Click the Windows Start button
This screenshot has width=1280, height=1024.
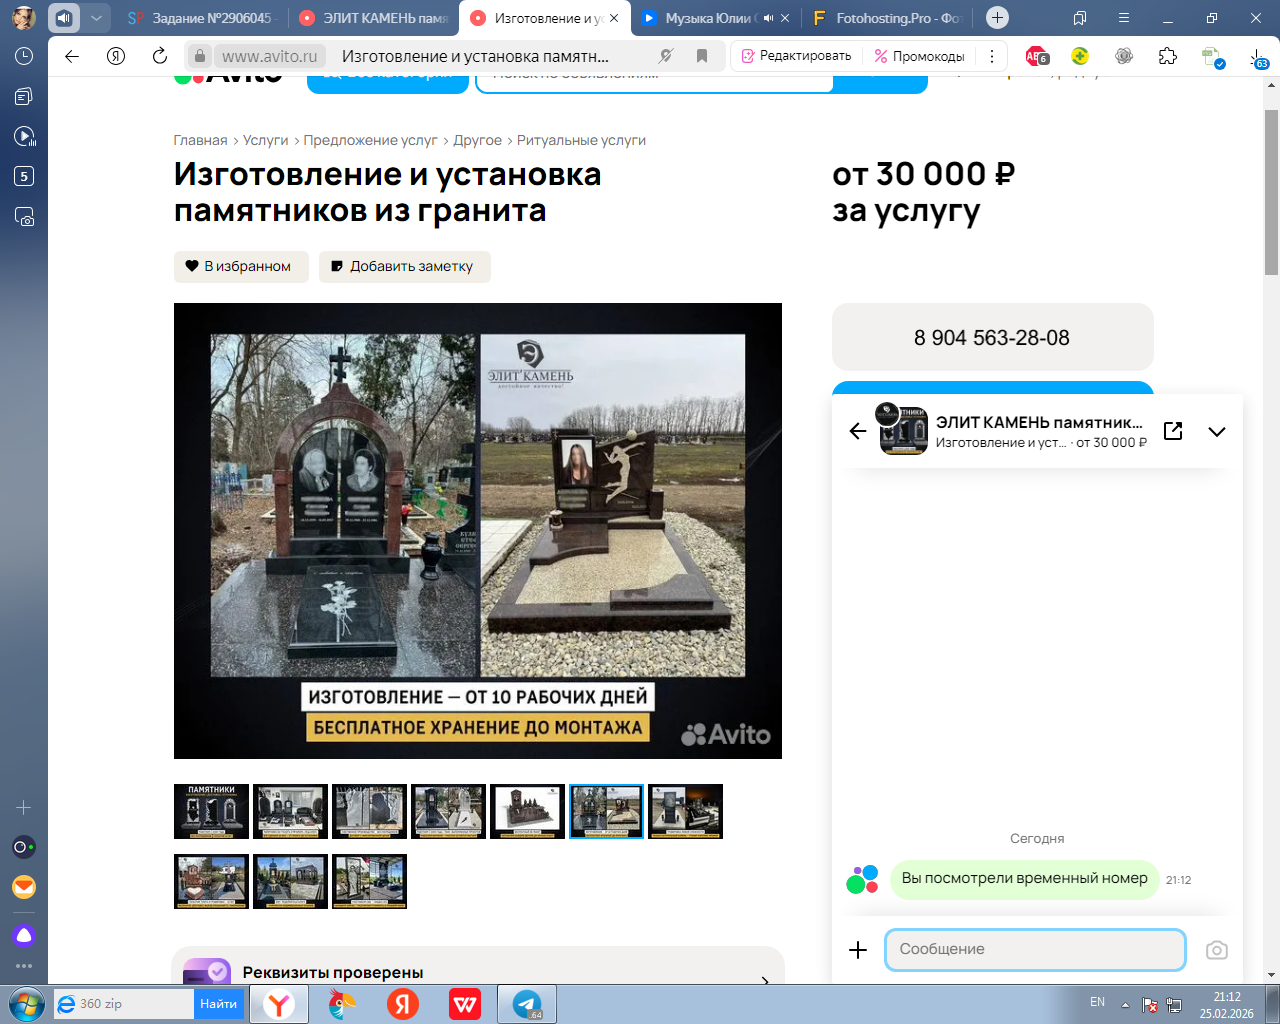25,1004
